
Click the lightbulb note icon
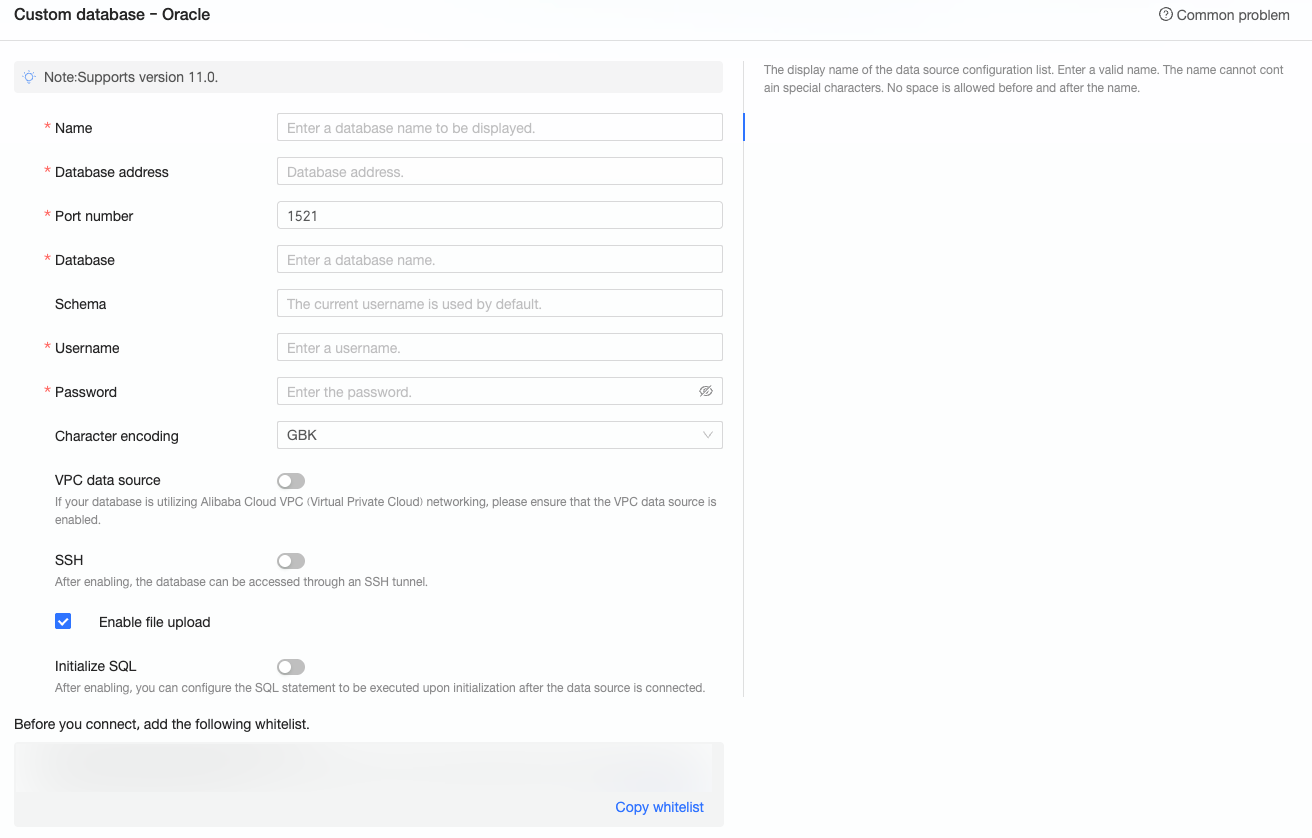(x=29, y=77)
